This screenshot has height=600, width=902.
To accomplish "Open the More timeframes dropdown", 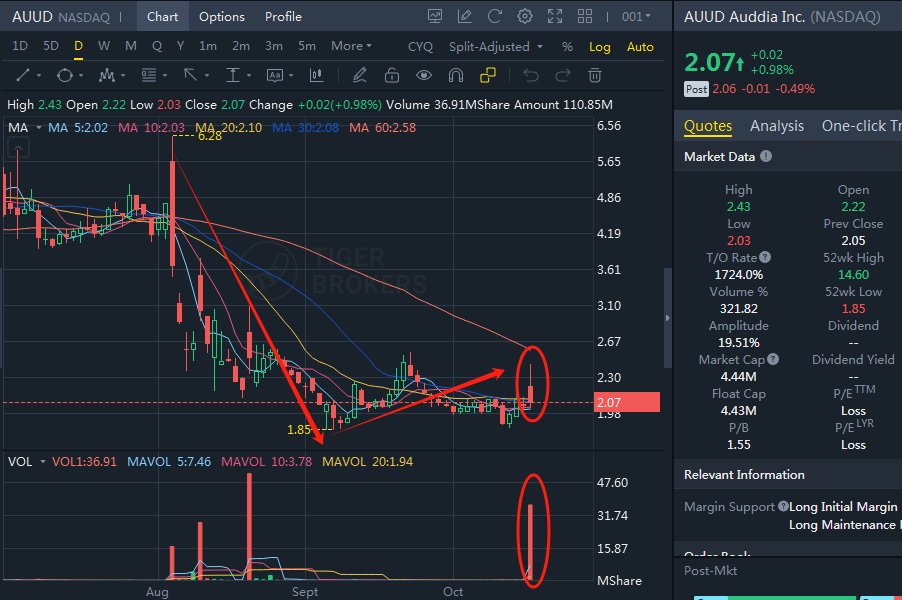I will click(x=351, y=46).
